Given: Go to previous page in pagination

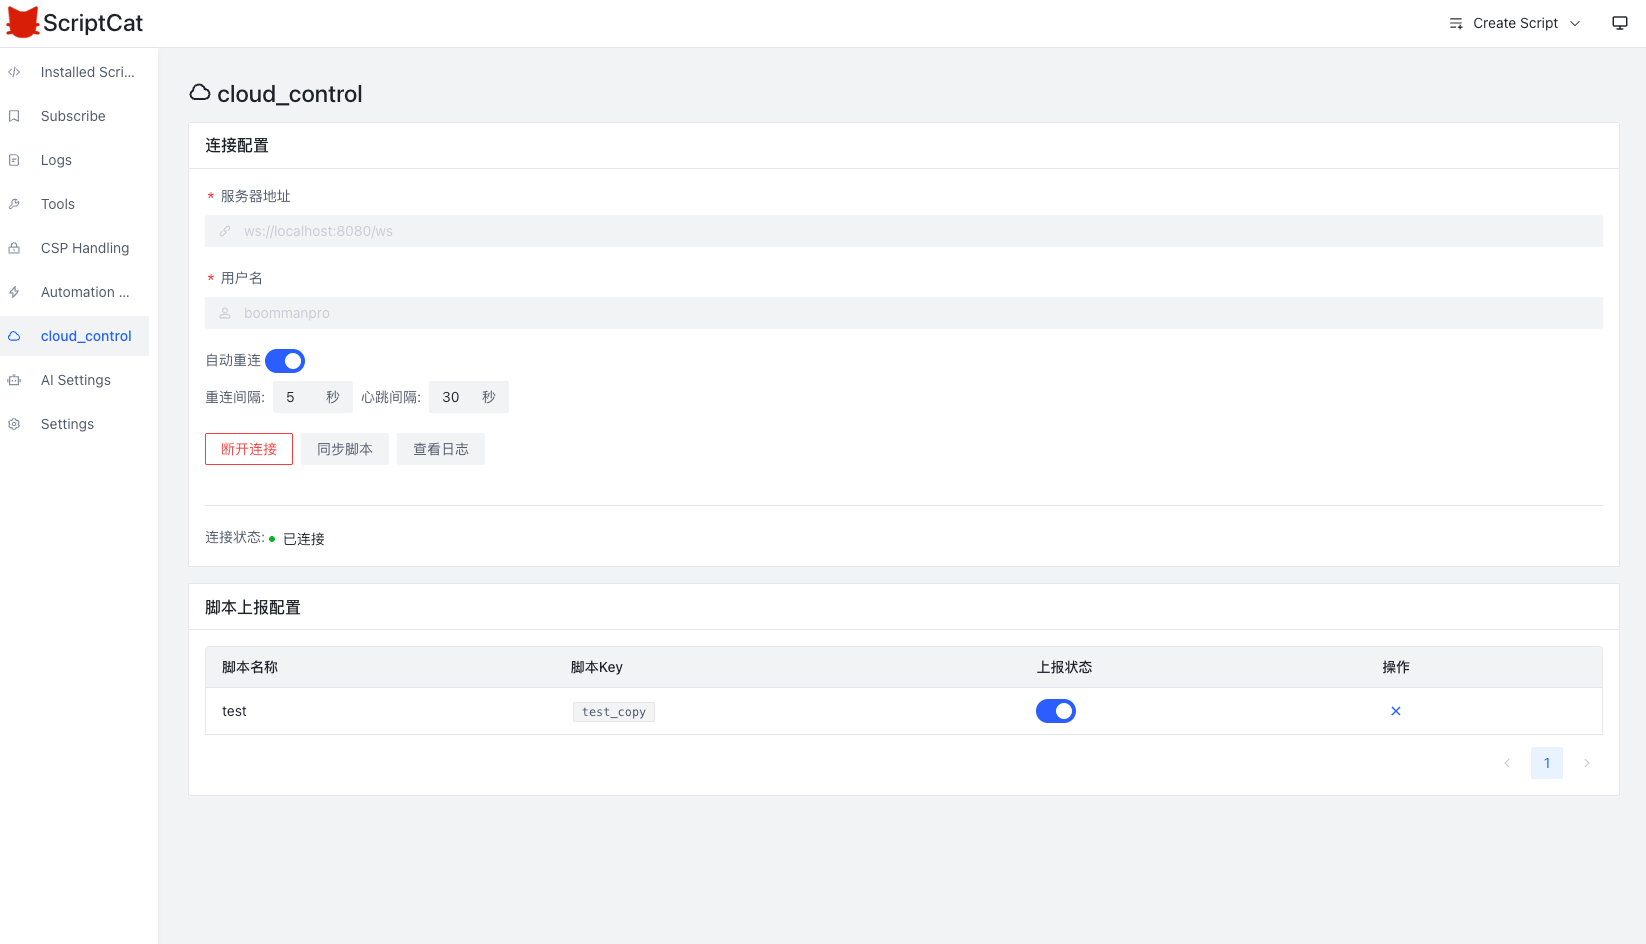Looking at the screenshot, I should point(1507,763).
